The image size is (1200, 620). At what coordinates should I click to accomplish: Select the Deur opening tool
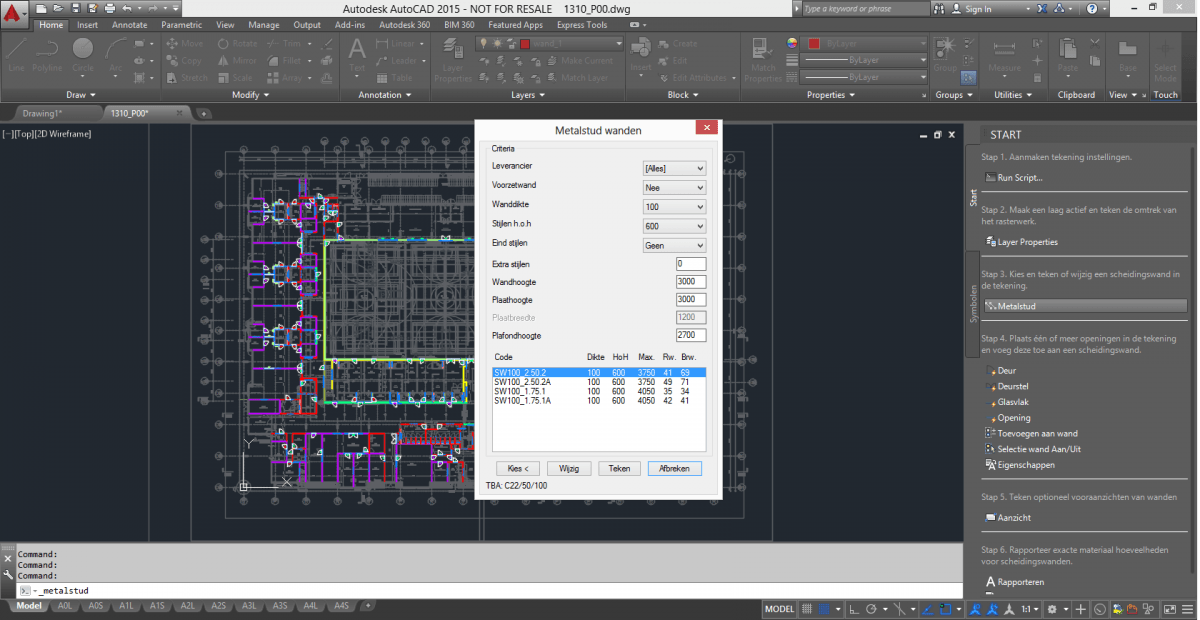tap(990, 370)
